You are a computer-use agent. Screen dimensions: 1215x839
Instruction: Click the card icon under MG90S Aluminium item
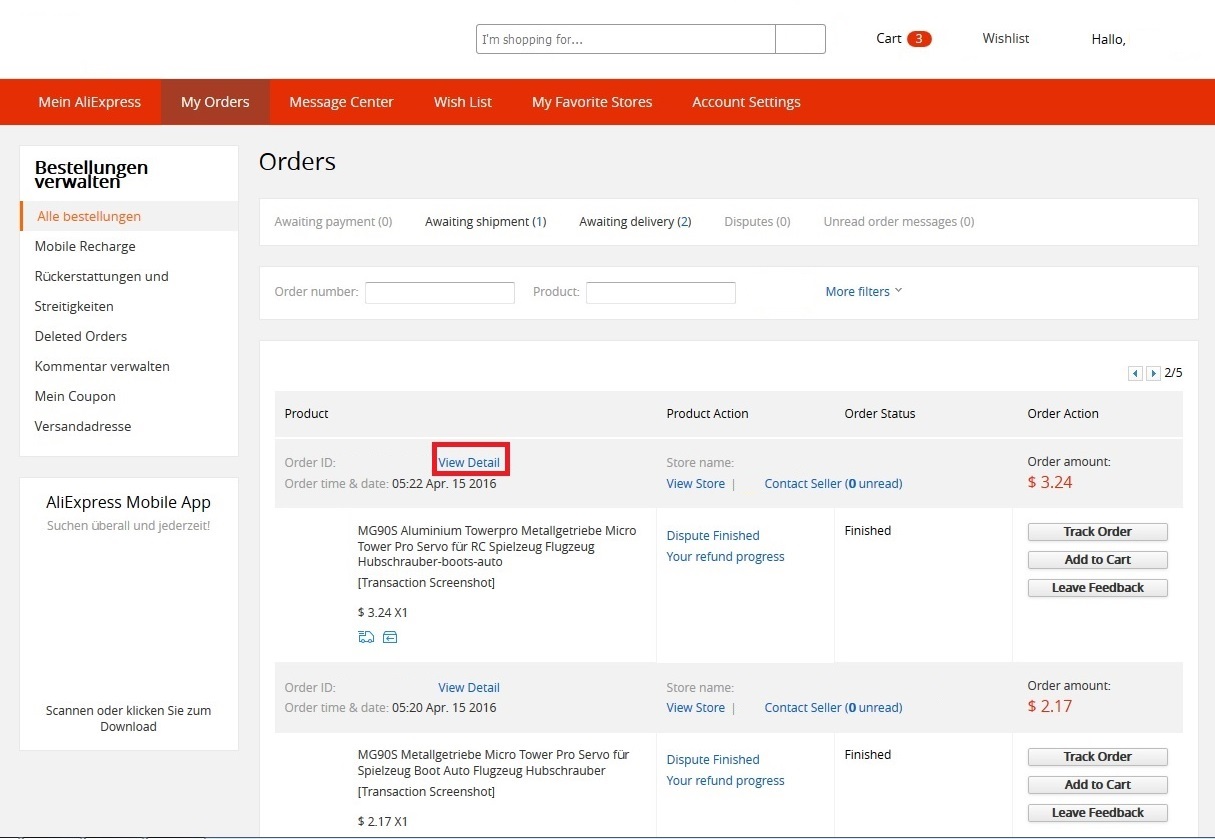[390, 637]
